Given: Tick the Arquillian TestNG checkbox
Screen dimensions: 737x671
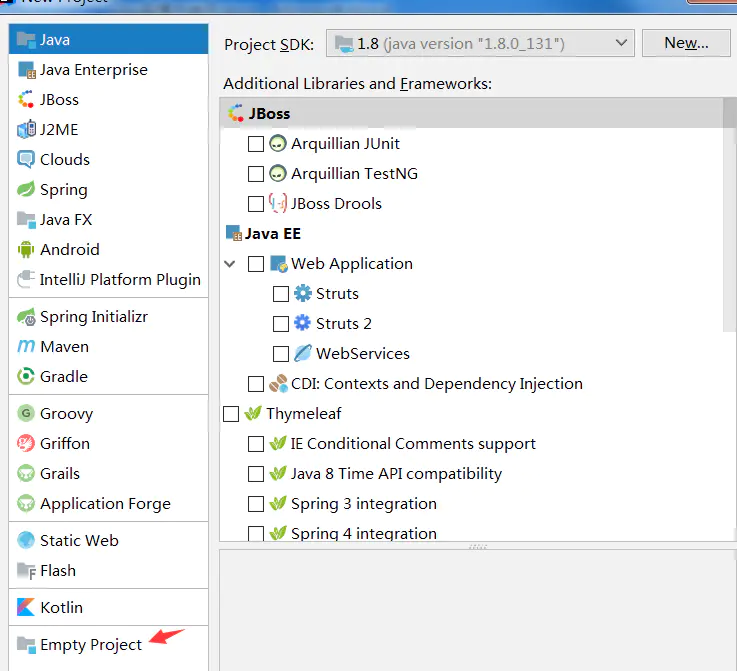Looking at the screenshot, I should (256, 174).
